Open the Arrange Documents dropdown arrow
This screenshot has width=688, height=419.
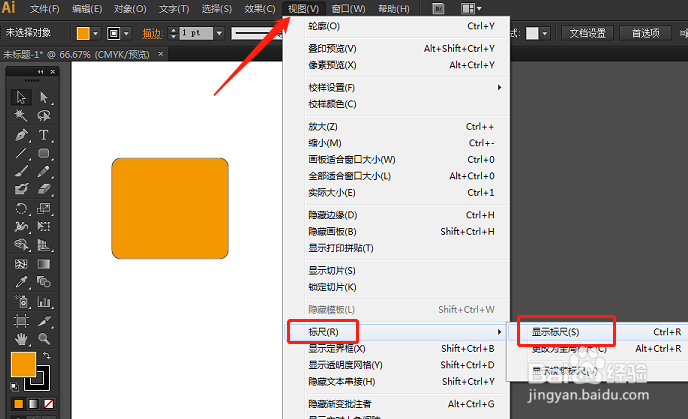[x=479, y=8]
